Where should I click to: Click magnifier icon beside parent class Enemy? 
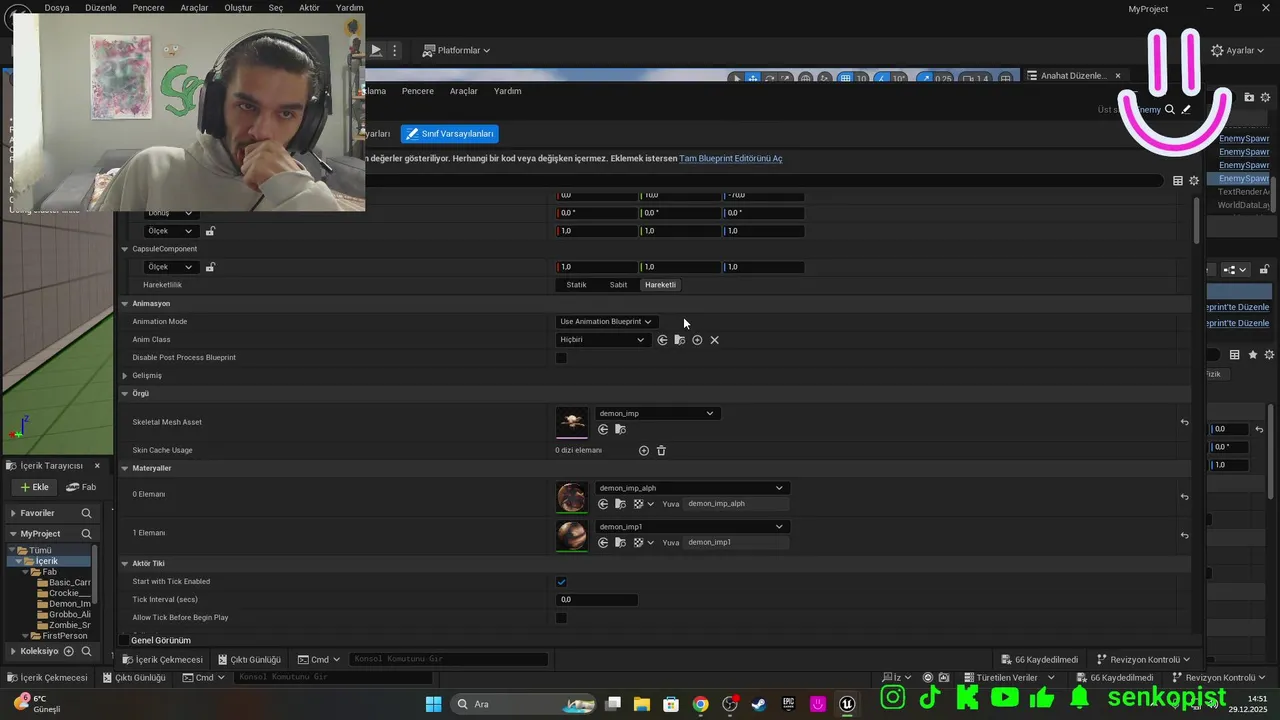(x=1169, y=110)
